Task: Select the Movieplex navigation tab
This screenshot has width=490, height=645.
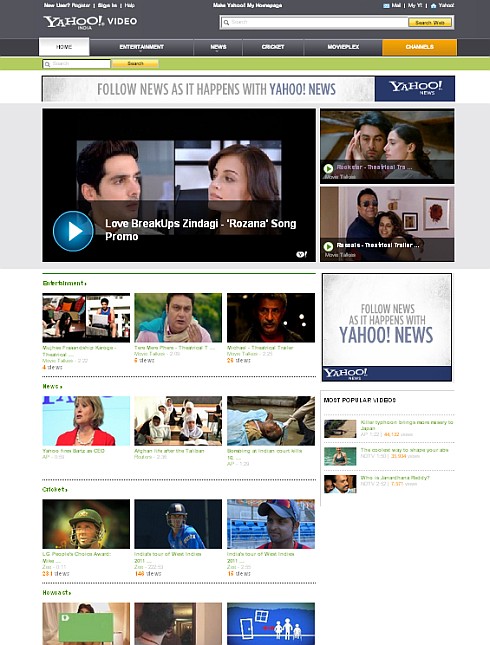Action: tap(343, 47)
